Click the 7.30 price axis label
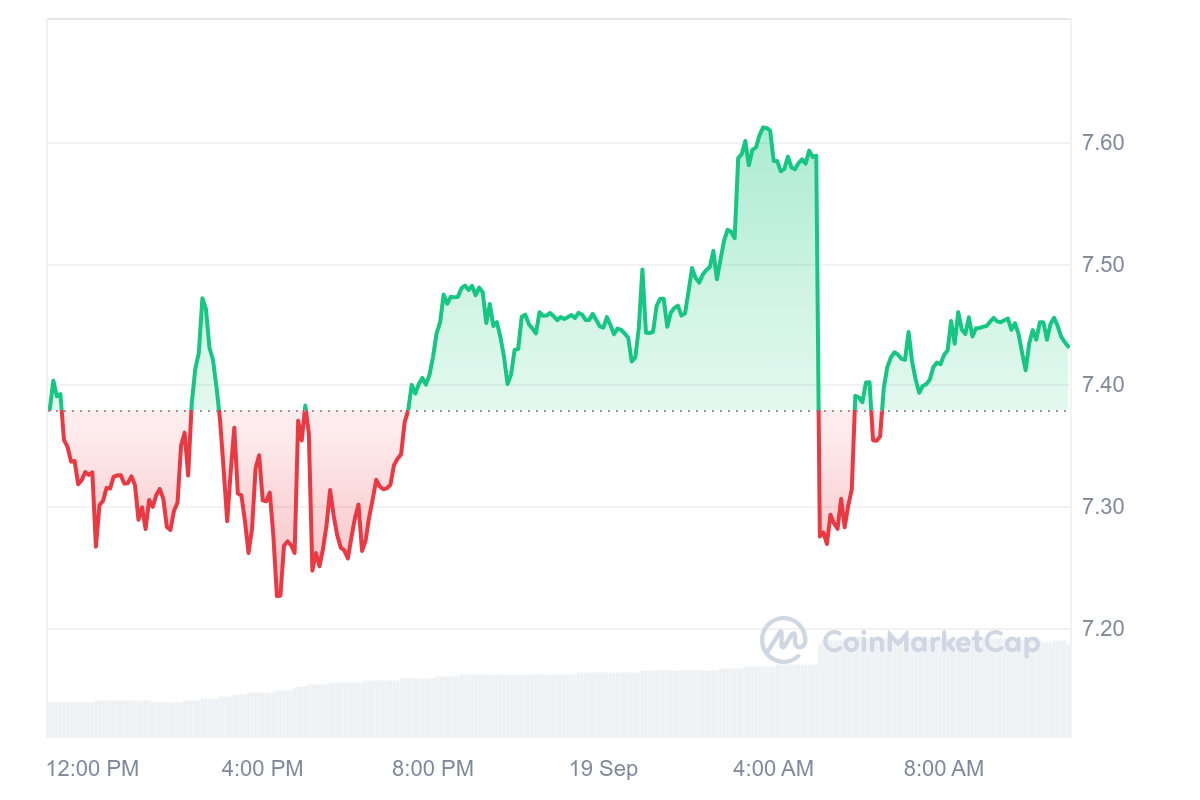The height and width of the screenshot is (800, 1200). click(1103, 507)
